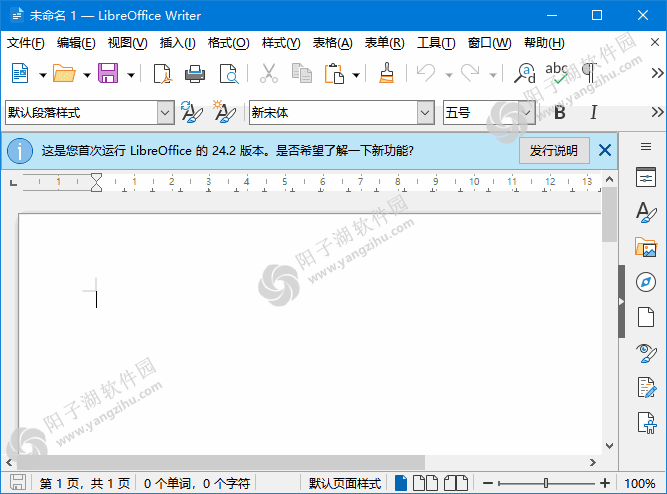
Task: Click the word count status bar entry
Action: (197, 483)
